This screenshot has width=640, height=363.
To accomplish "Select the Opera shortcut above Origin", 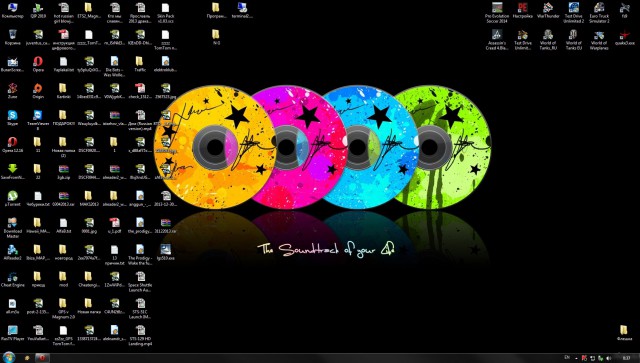I will [38, 64].
